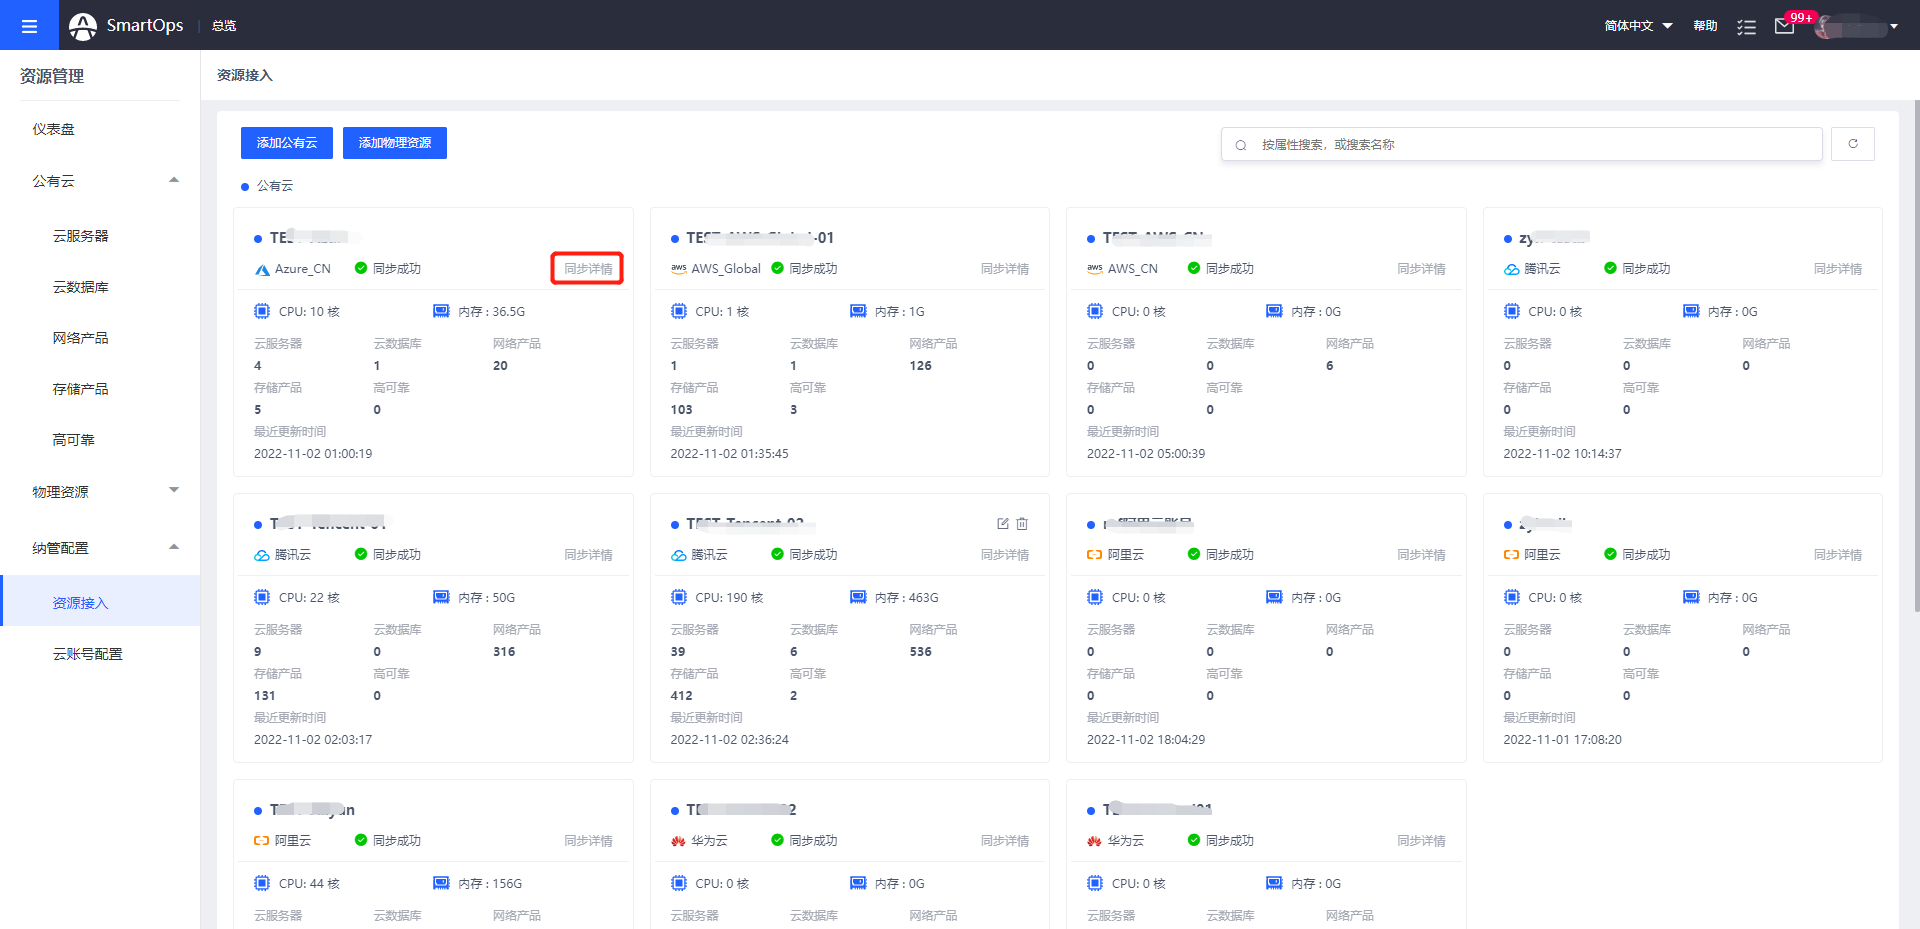Open the task checklist icon in header

pos(1746,27)
